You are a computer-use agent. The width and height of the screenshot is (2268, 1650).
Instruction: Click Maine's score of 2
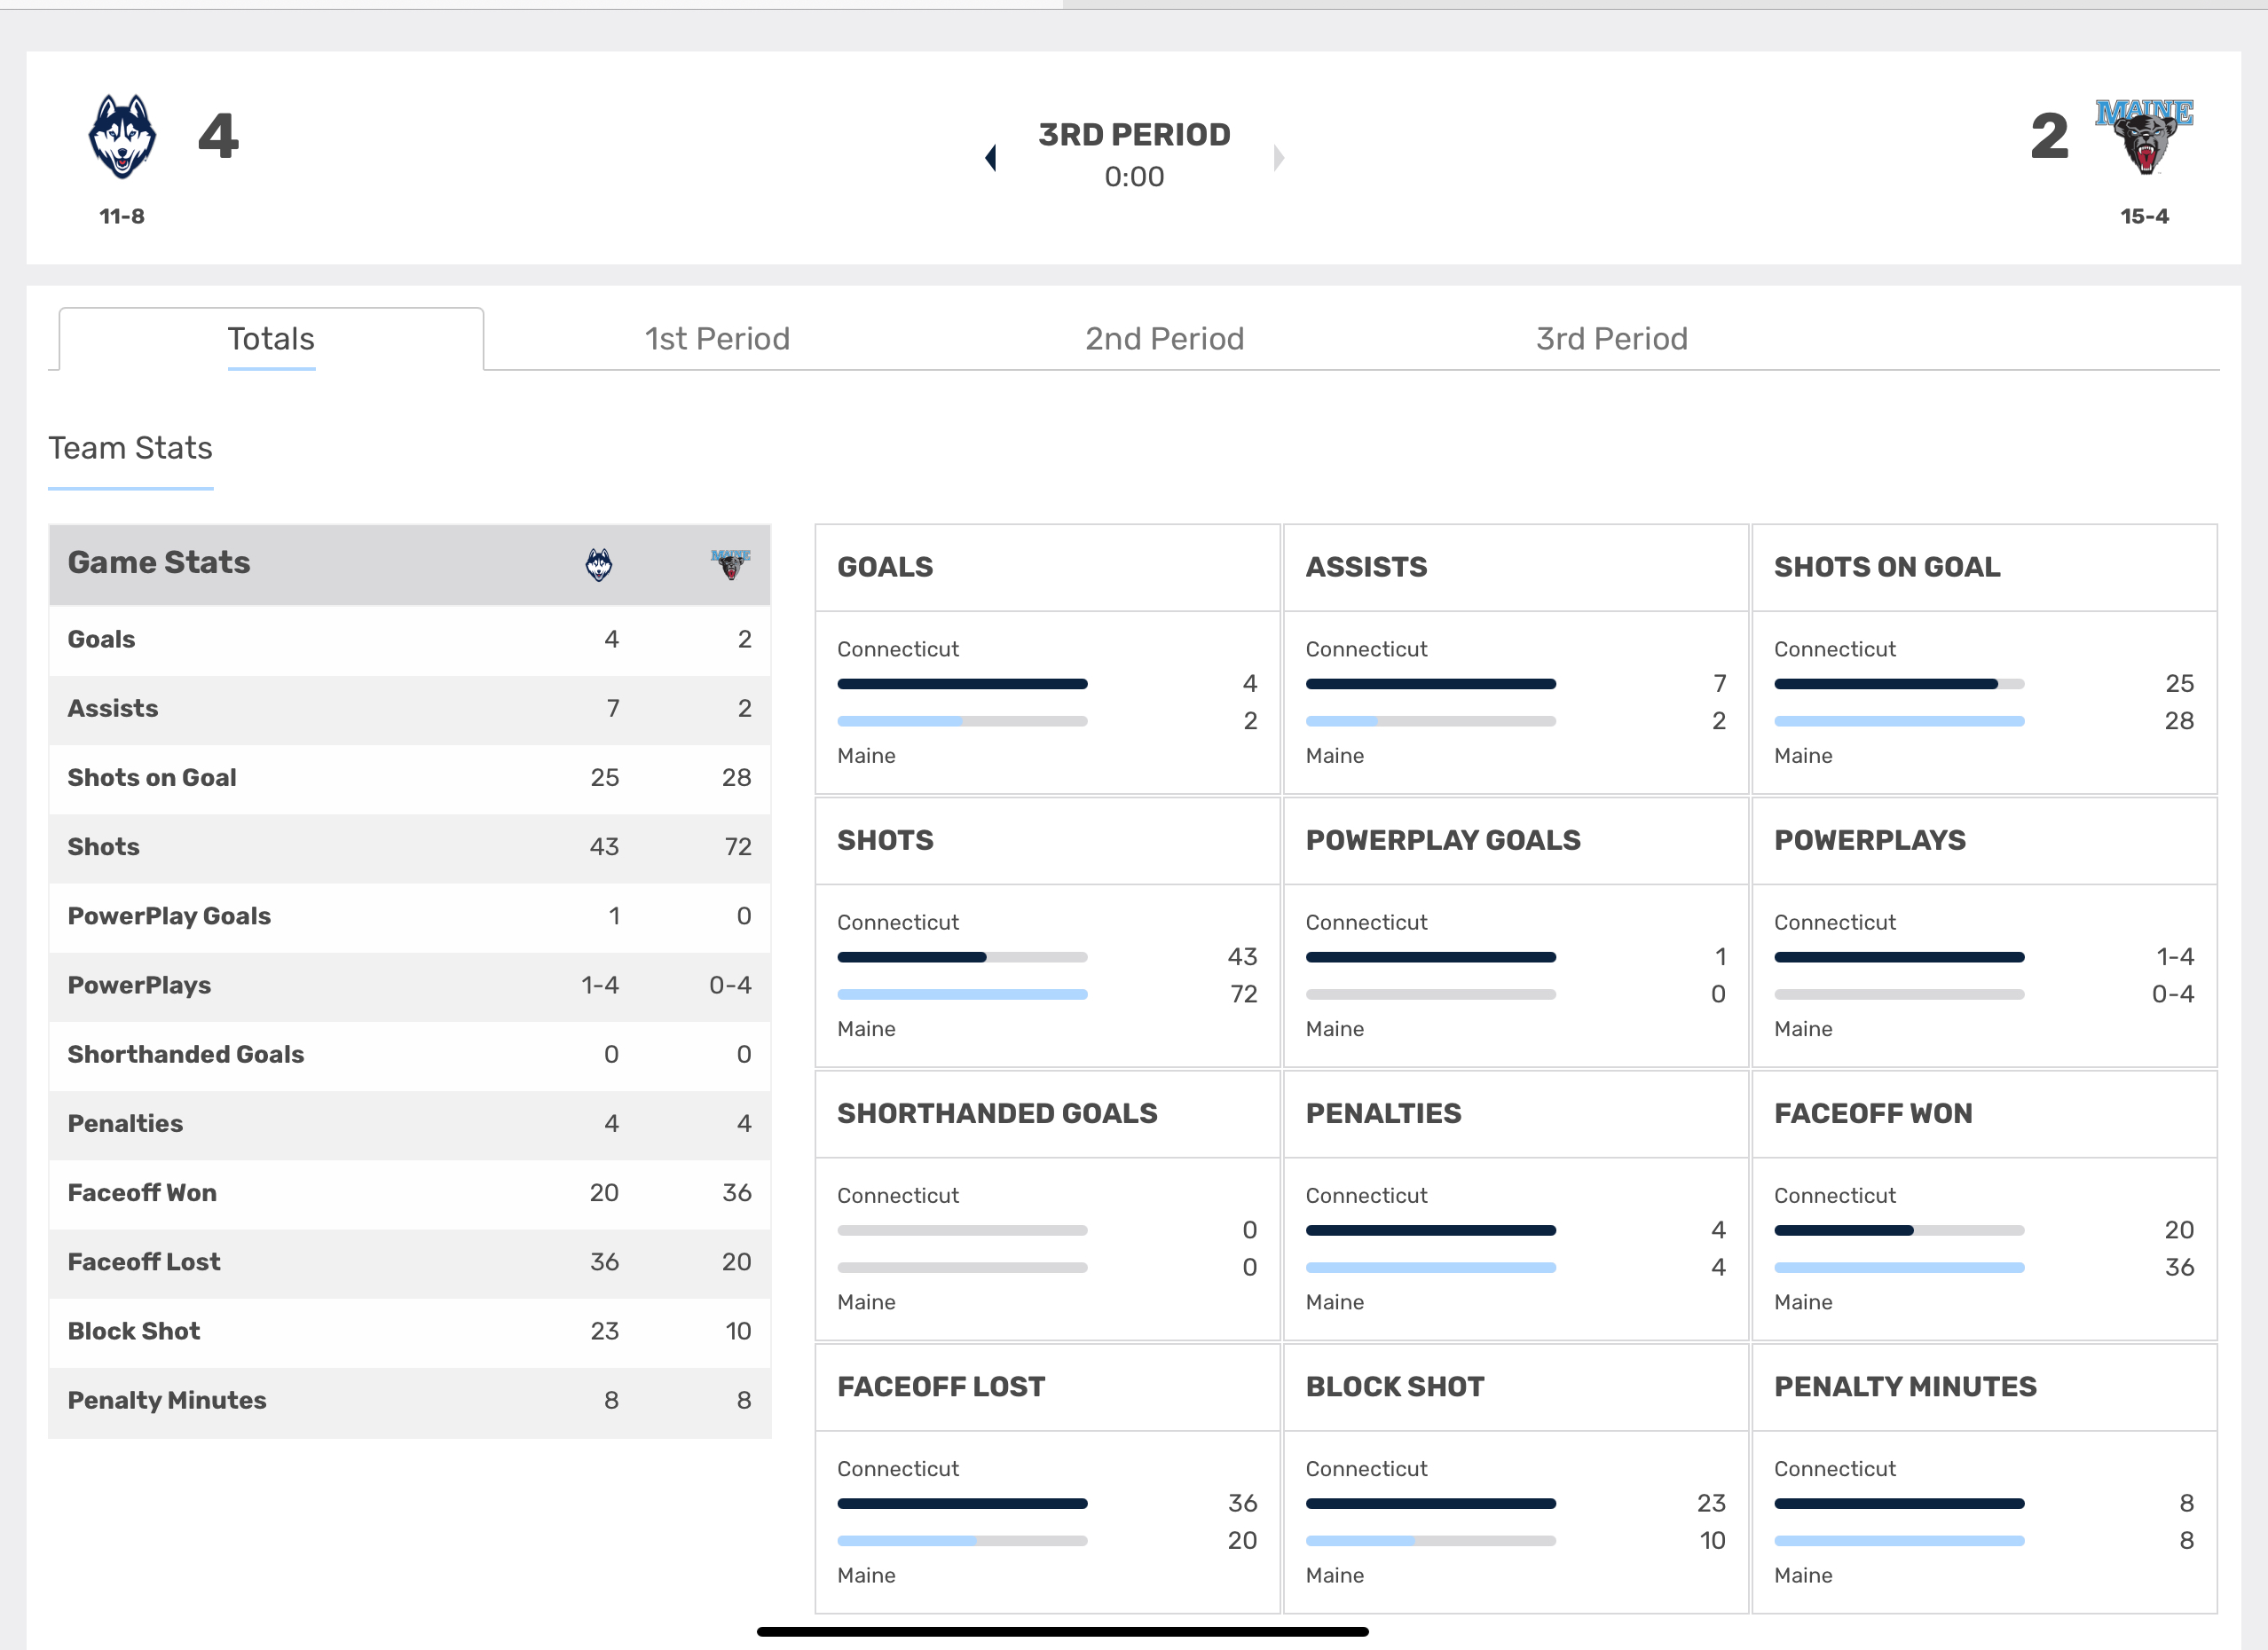pos(2049,136)
